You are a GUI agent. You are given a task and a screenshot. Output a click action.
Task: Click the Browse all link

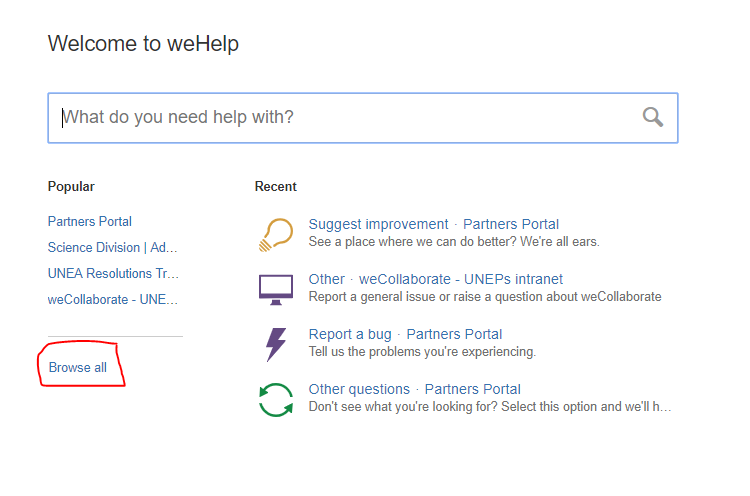pos(77,367)
